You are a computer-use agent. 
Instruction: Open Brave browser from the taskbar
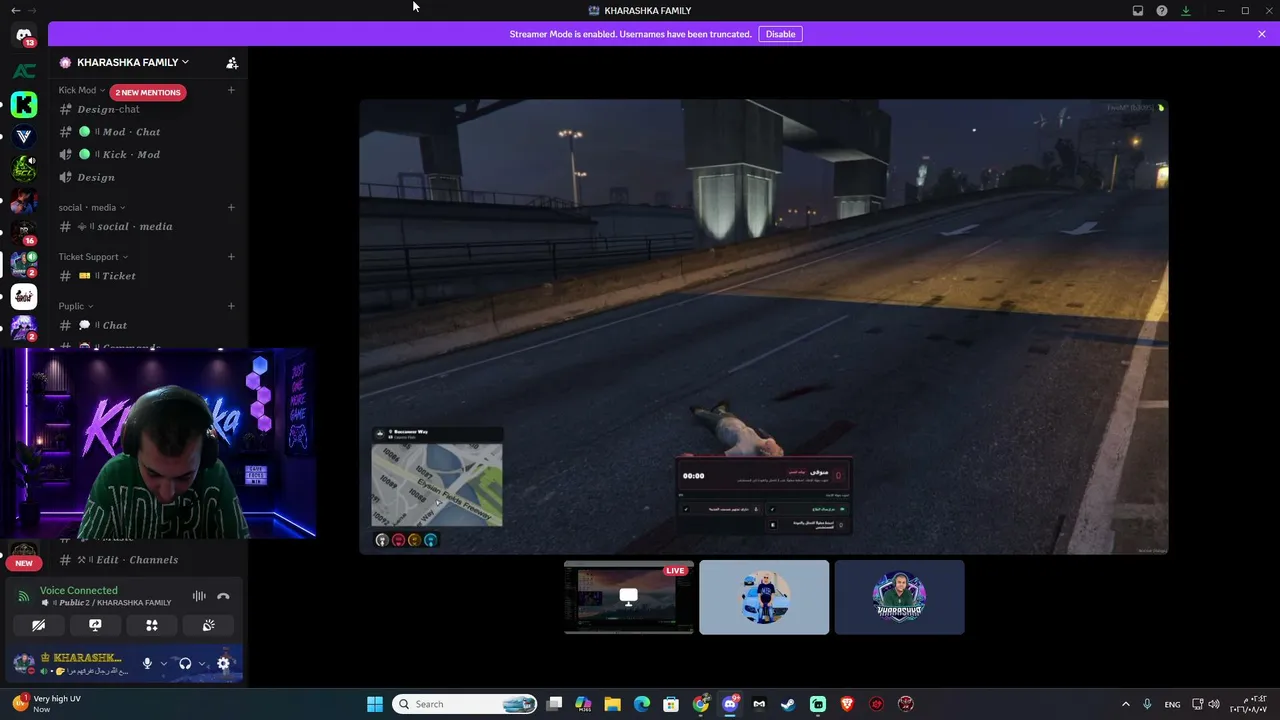click(x=848, y=704)
